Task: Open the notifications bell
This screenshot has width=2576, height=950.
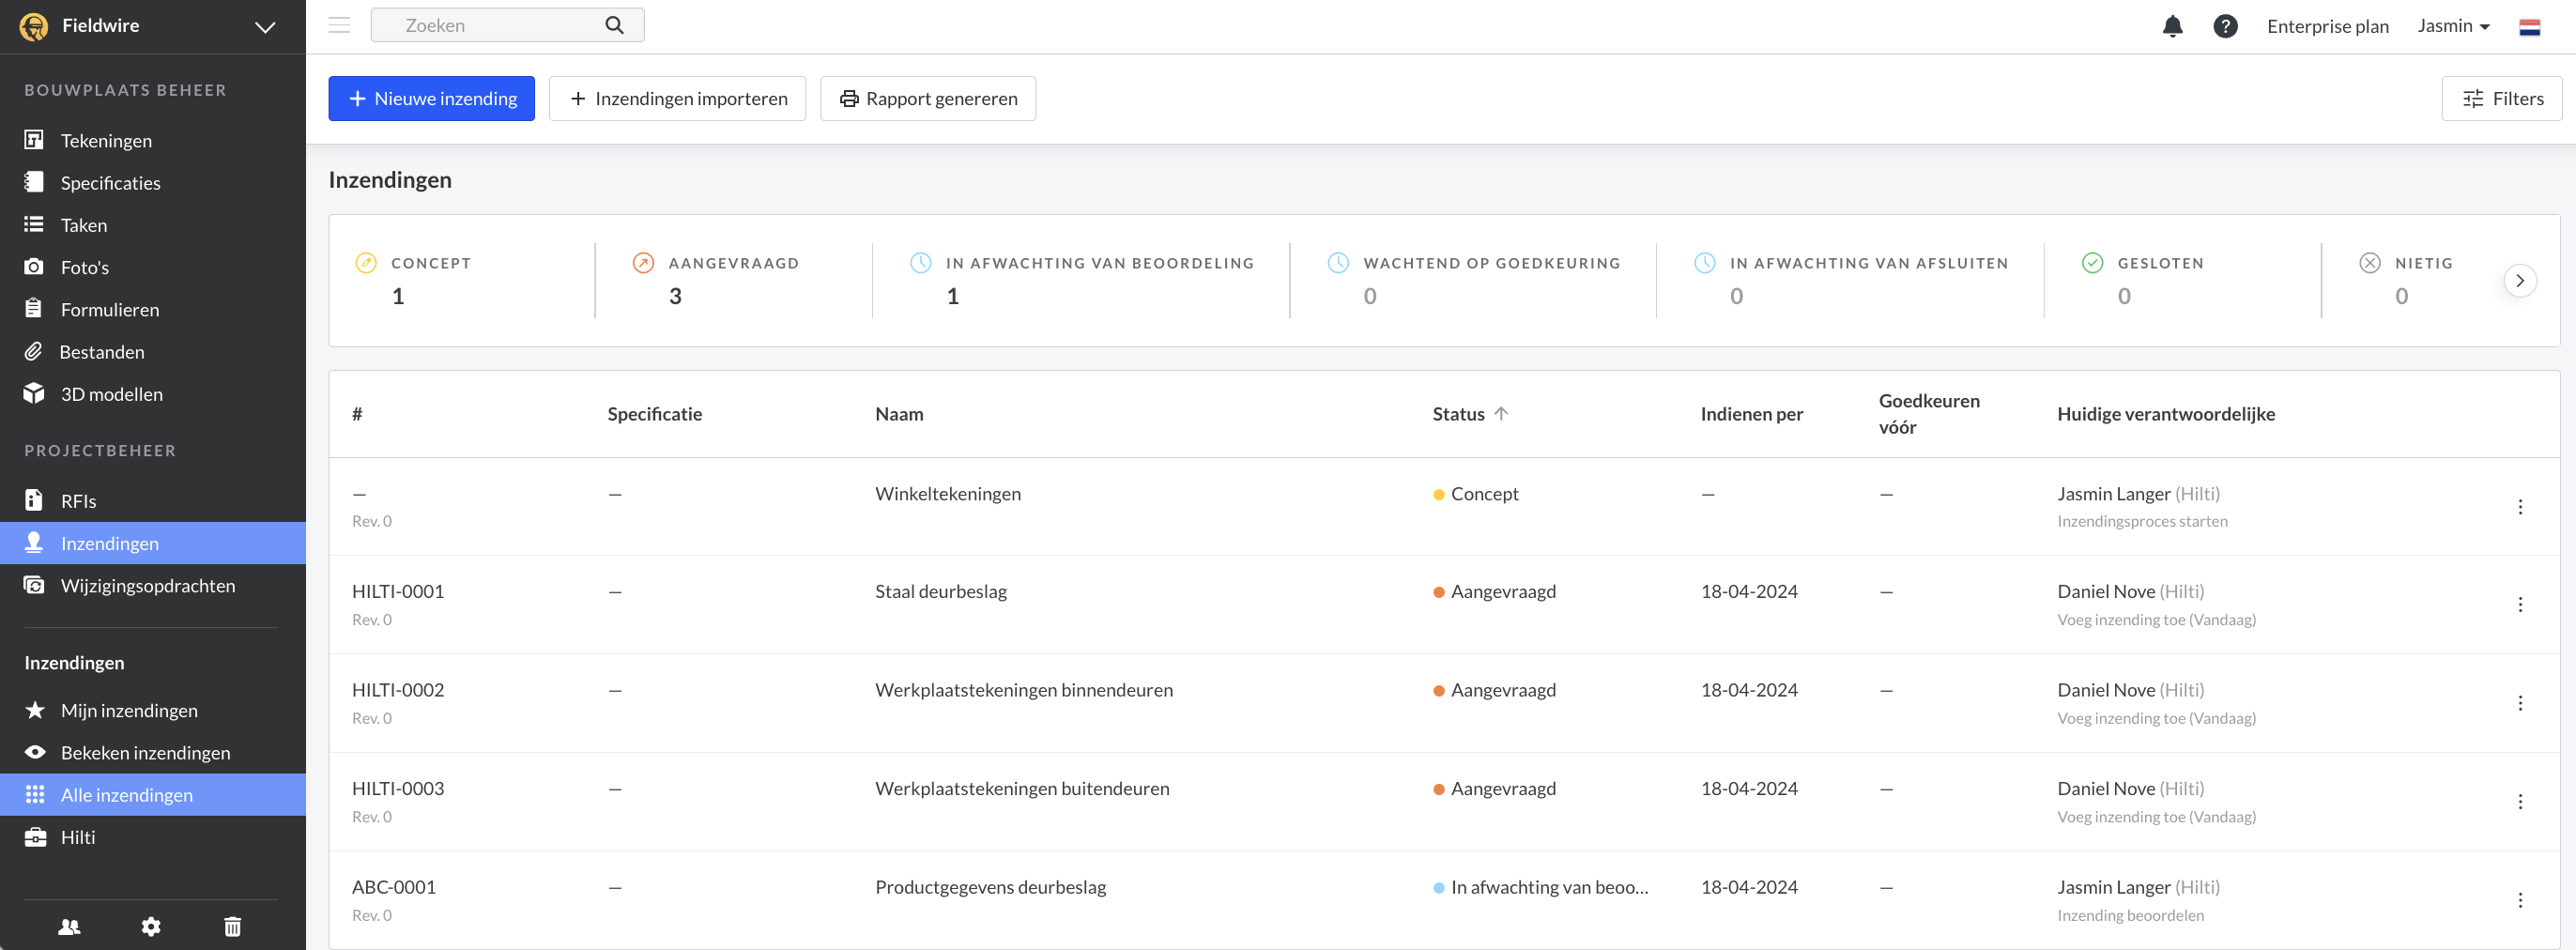Action: coord(2173,26)
